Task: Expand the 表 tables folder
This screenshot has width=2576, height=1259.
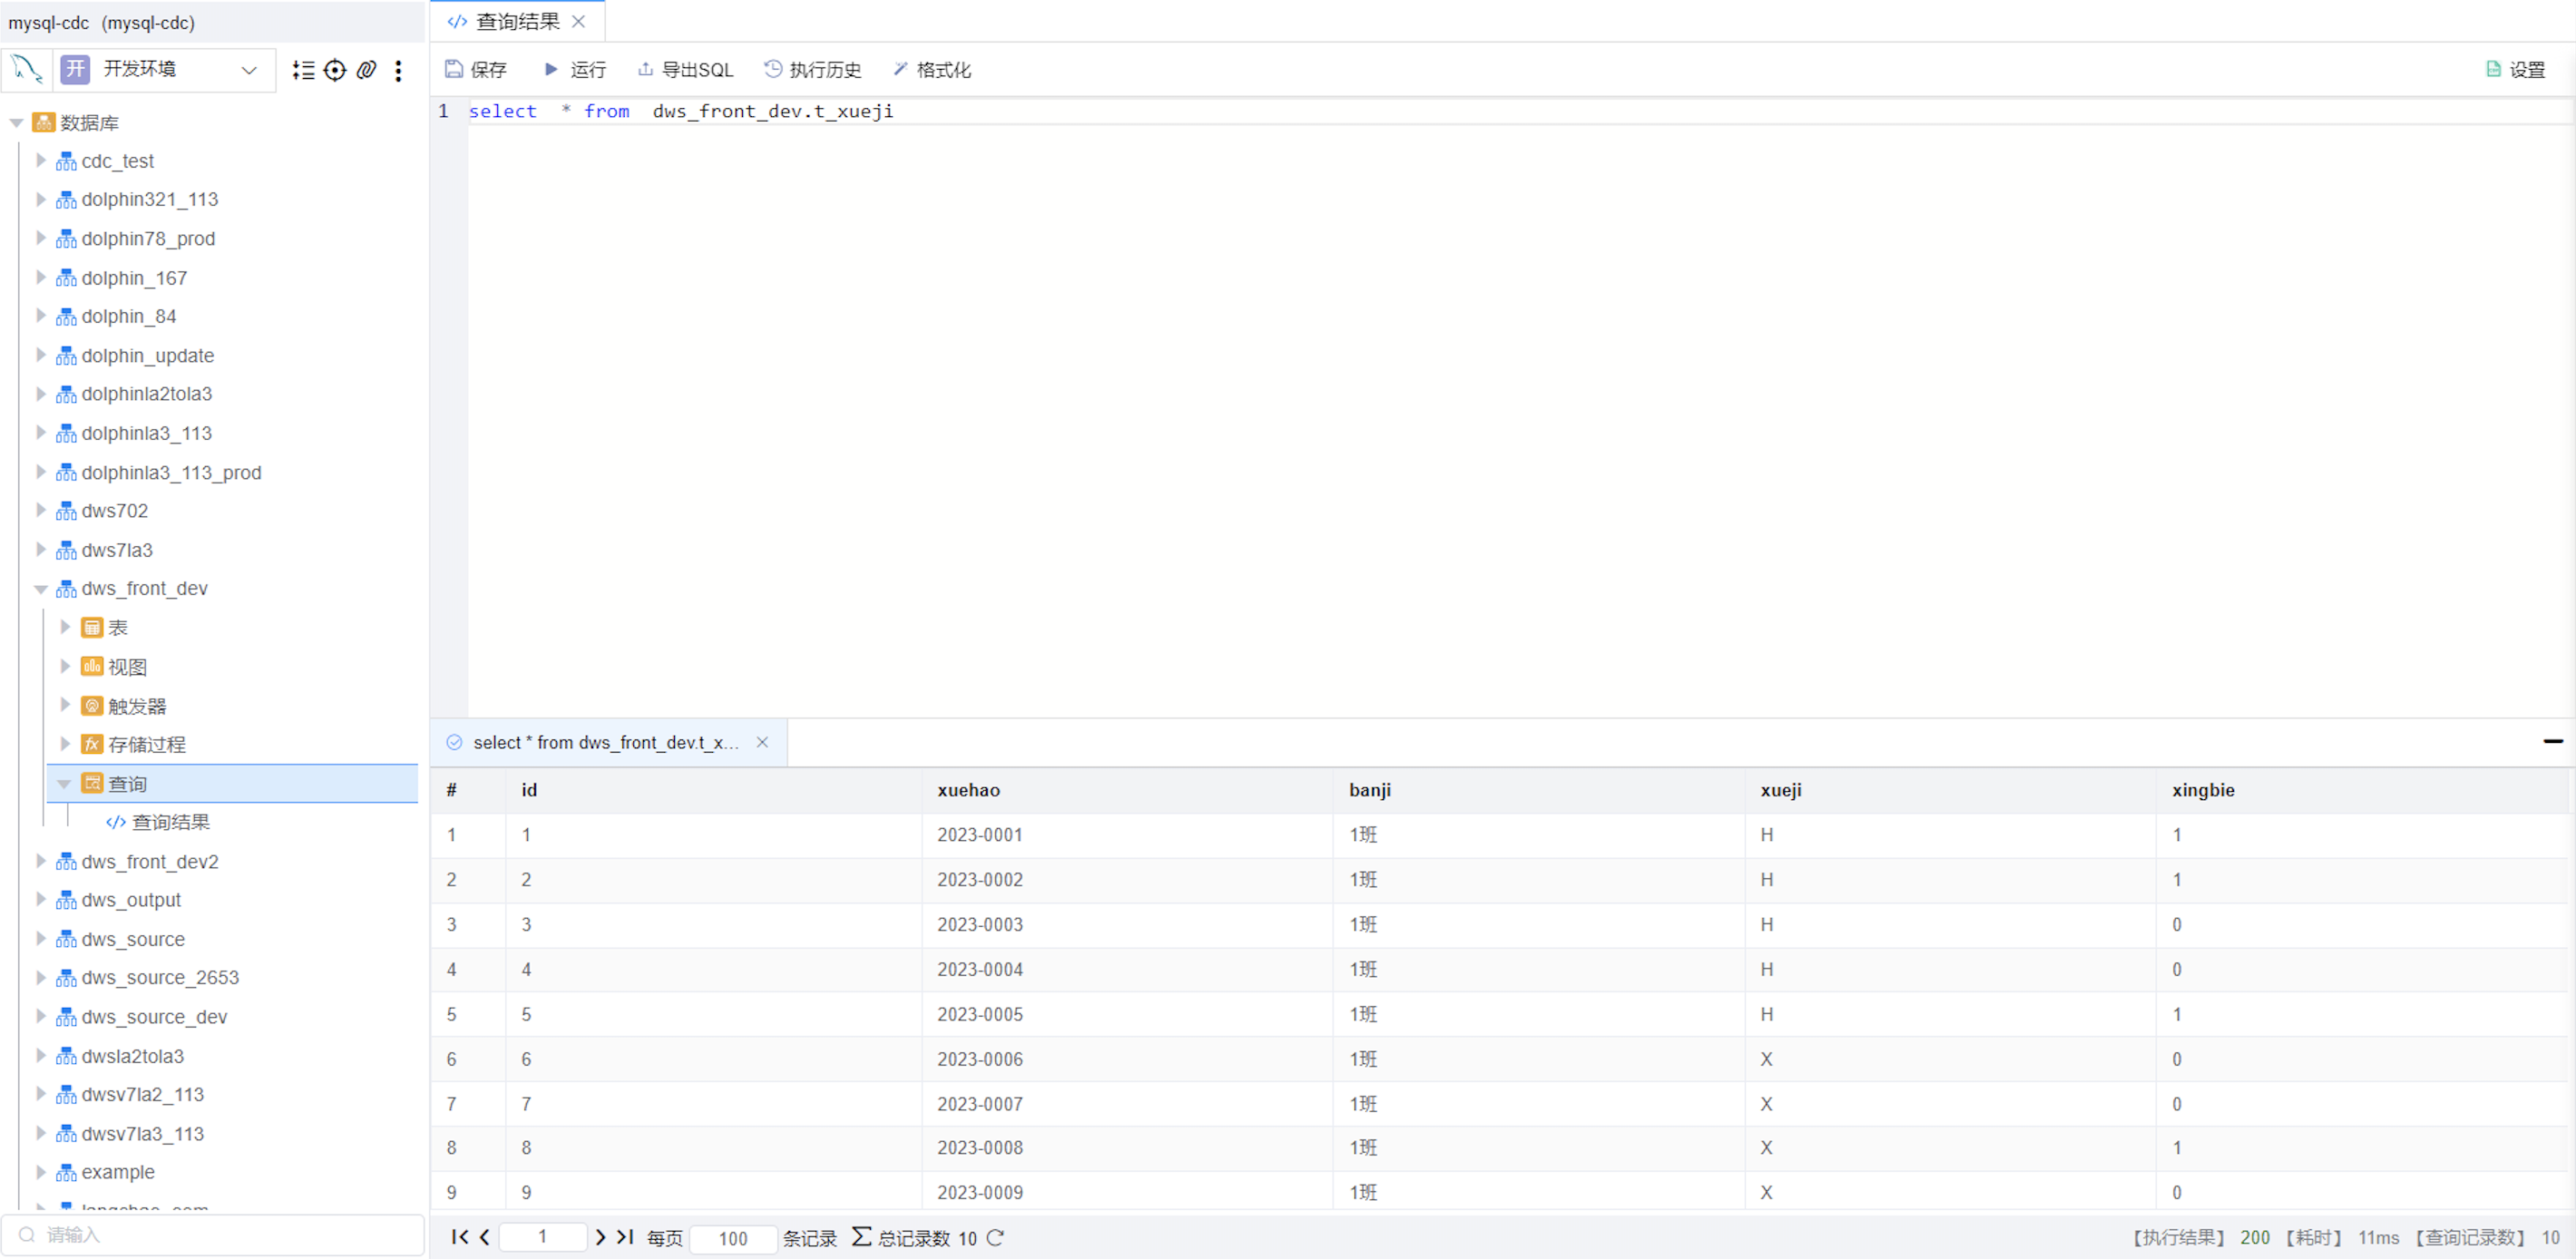Action: point(65,627)
